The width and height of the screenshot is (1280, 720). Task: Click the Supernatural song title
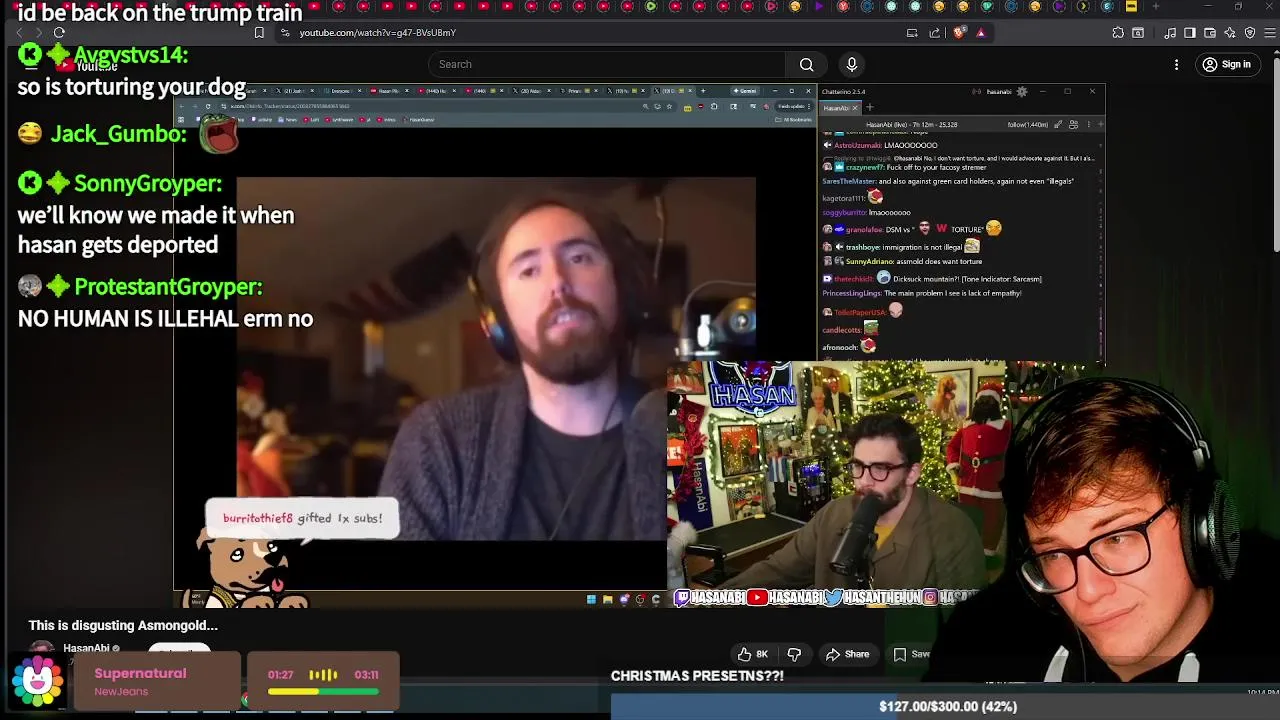[140, 673]
